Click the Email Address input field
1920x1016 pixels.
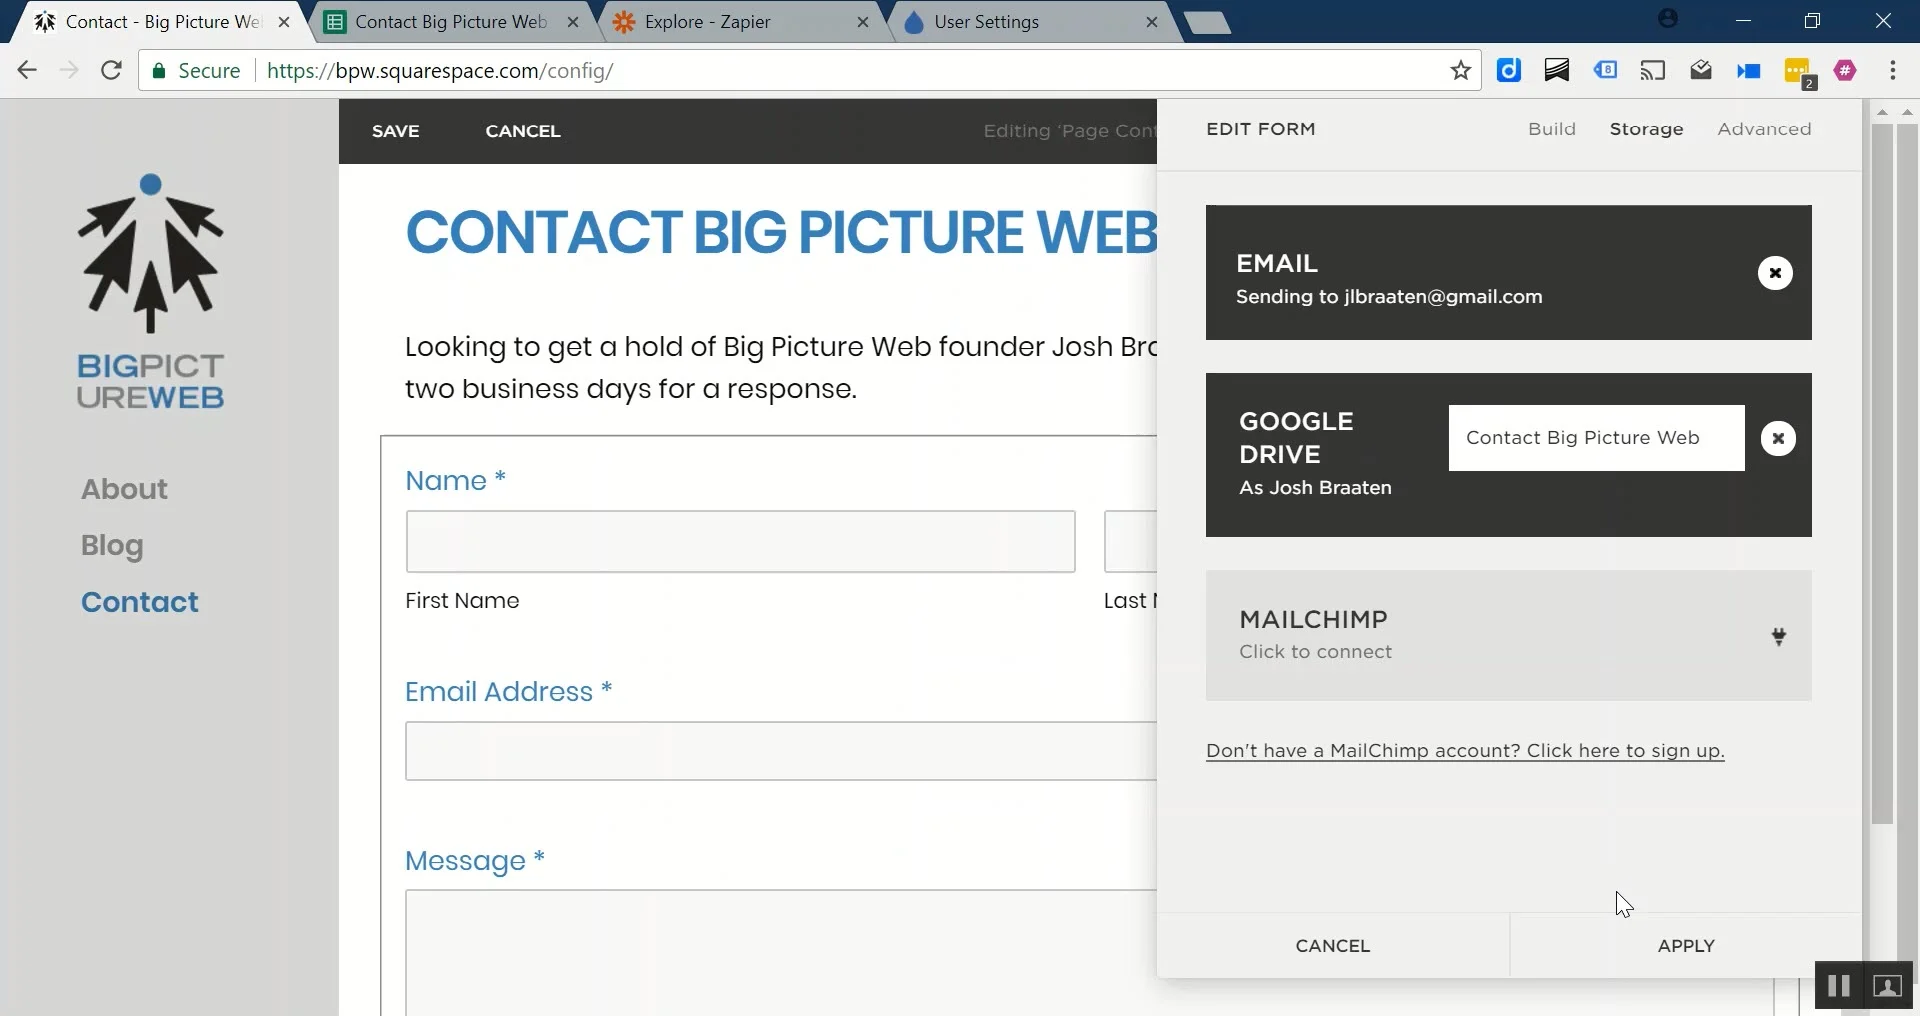point(781,751)
